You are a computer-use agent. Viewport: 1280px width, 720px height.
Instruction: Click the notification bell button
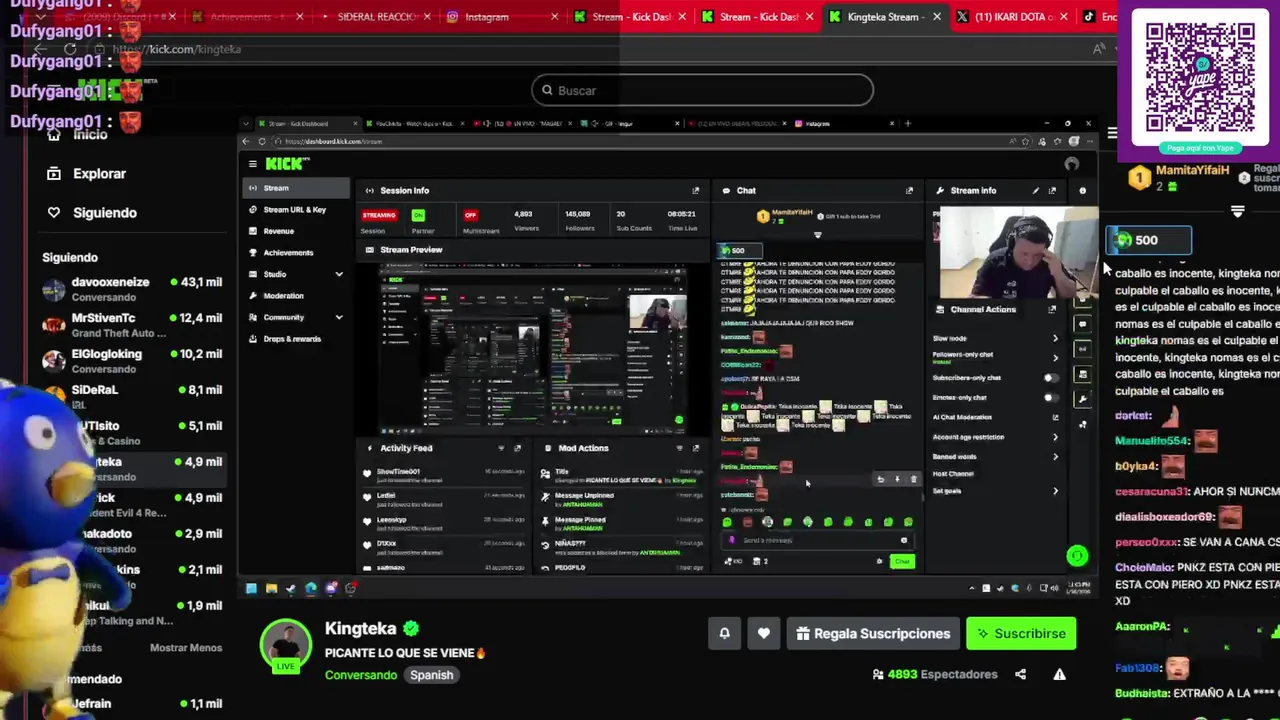point(724,633)
